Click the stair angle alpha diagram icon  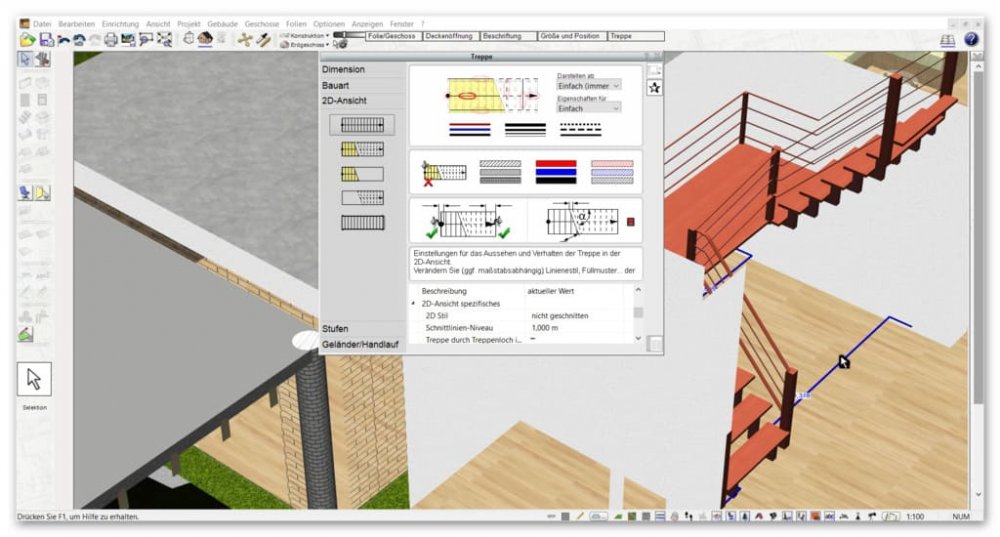[x=582, y=221]
